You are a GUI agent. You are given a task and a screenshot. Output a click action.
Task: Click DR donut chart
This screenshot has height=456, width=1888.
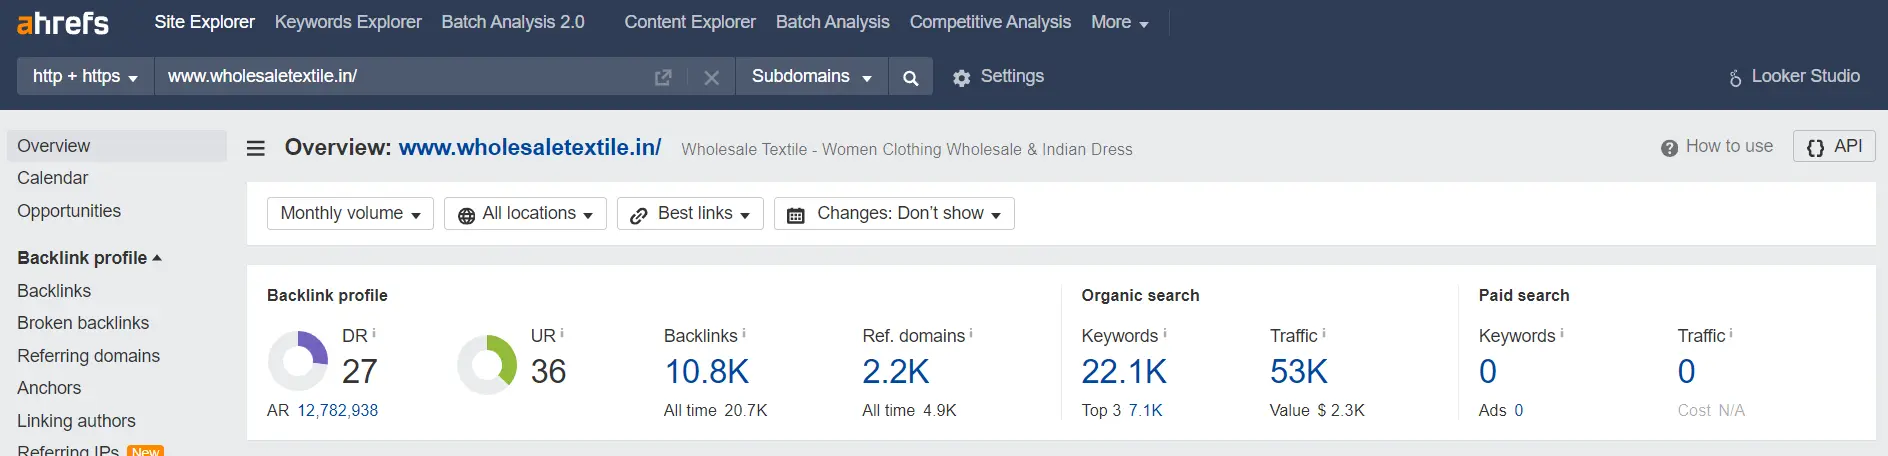click(x=298, y=361)
